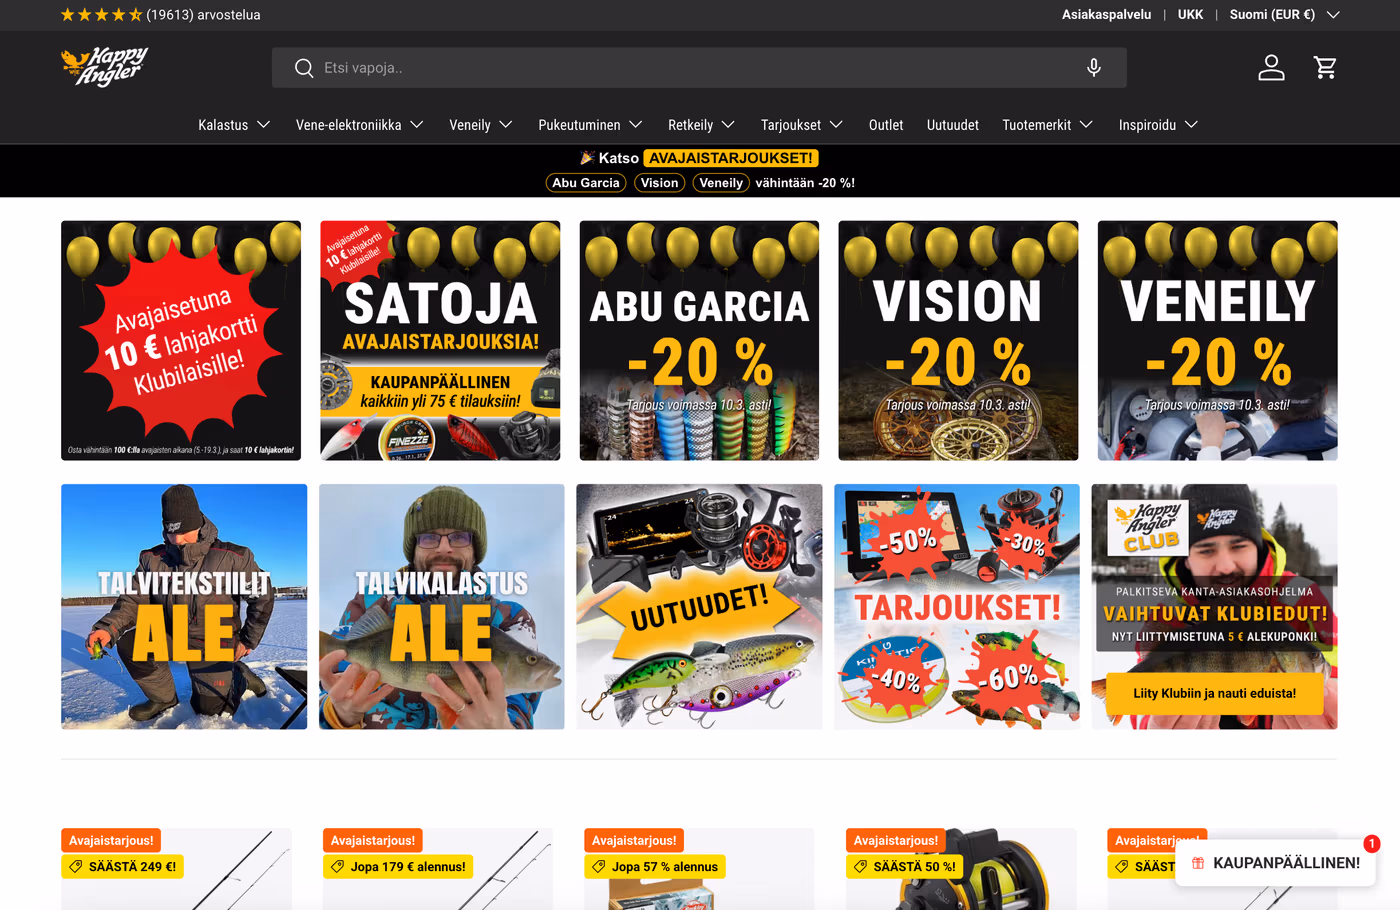Click the star rating icons
Image resolution: width=1400 pixels, height=910 pixels.
click(101, 15)
